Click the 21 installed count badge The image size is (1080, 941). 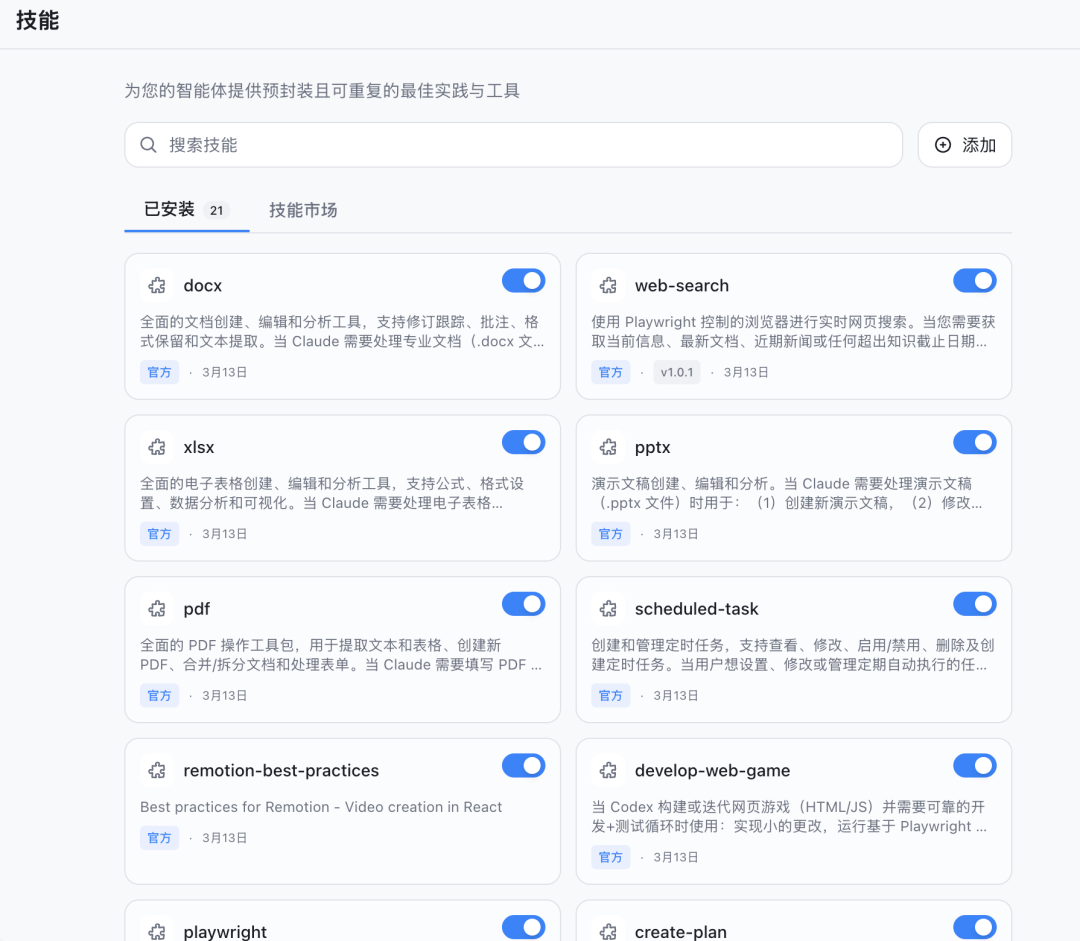[x=216, y=210]
